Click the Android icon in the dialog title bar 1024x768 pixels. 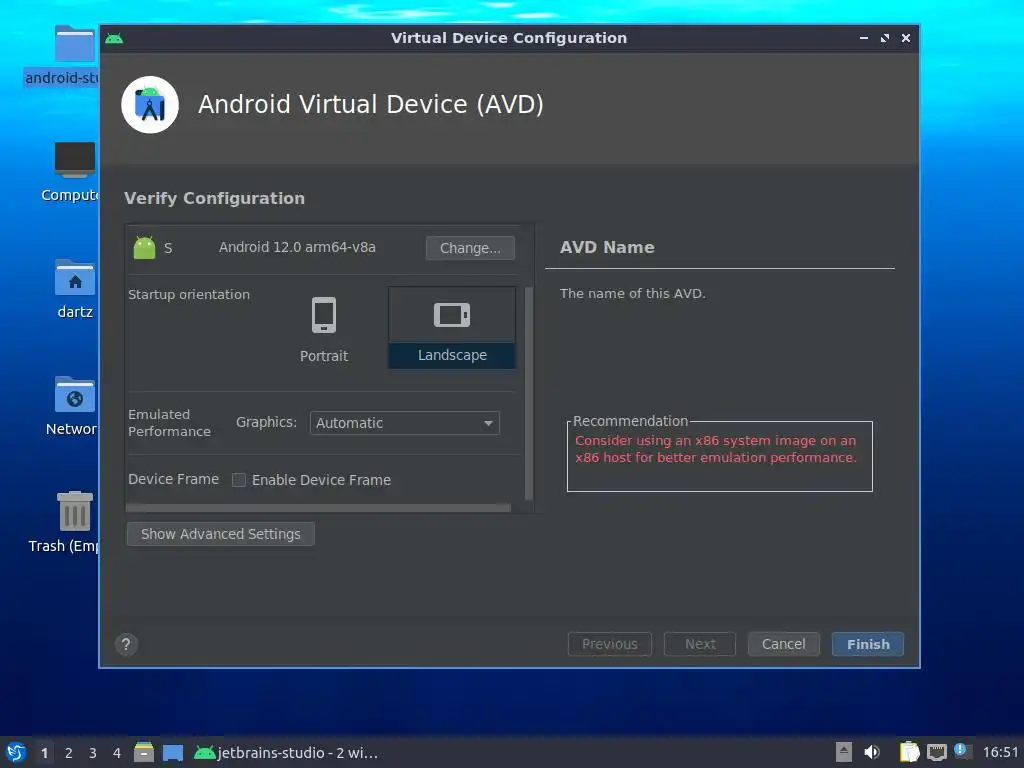(x=114, y=39)
